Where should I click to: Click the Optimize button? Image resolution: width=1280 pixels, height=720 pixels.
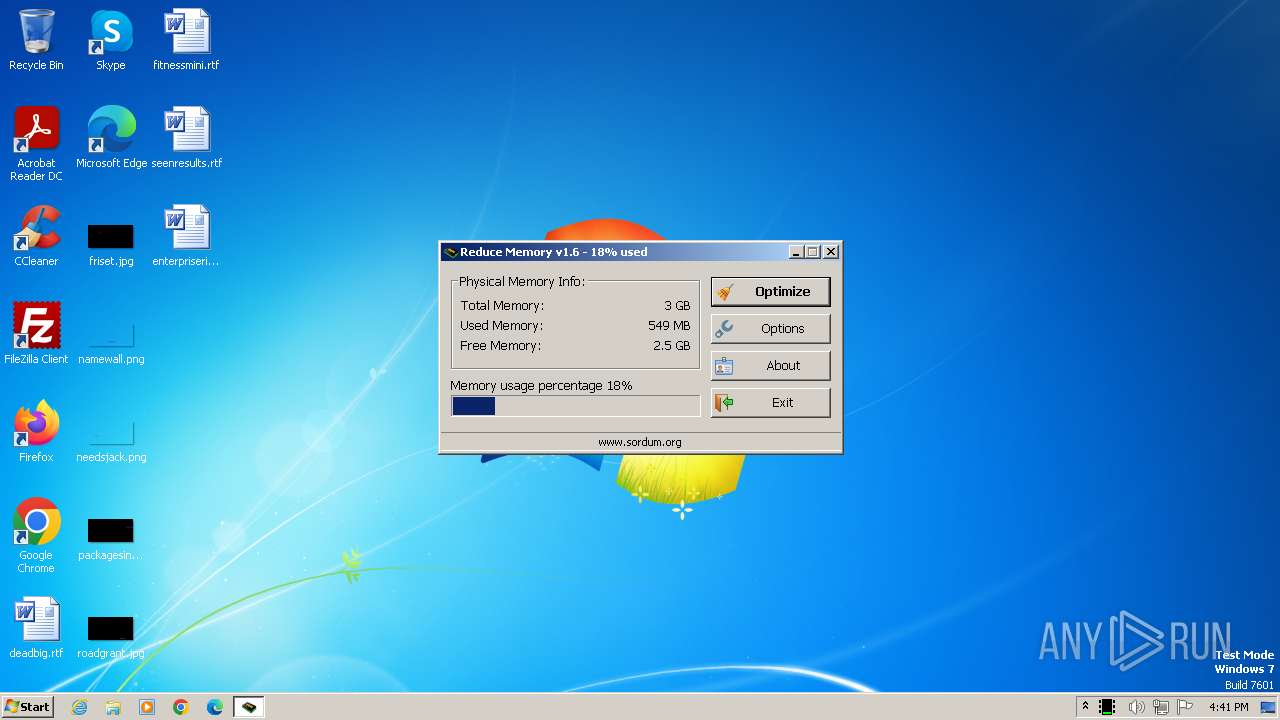tap(770, 292)
